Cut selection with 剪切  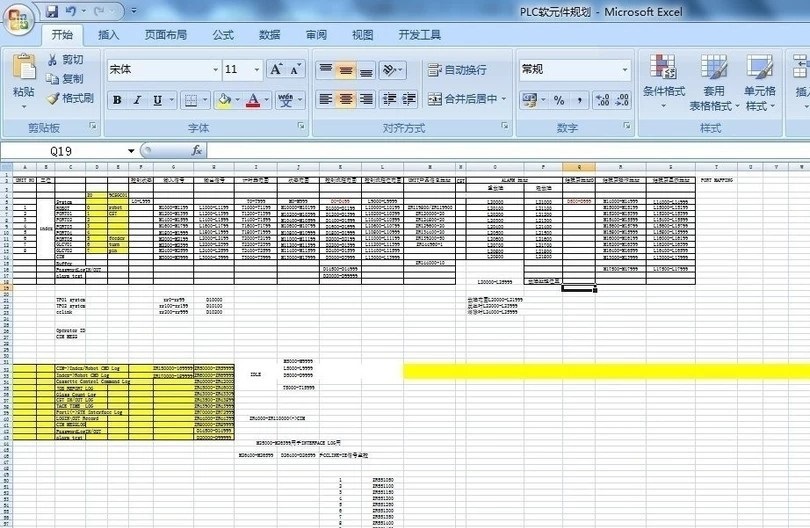pyautogui.click(x=65, y=60)
